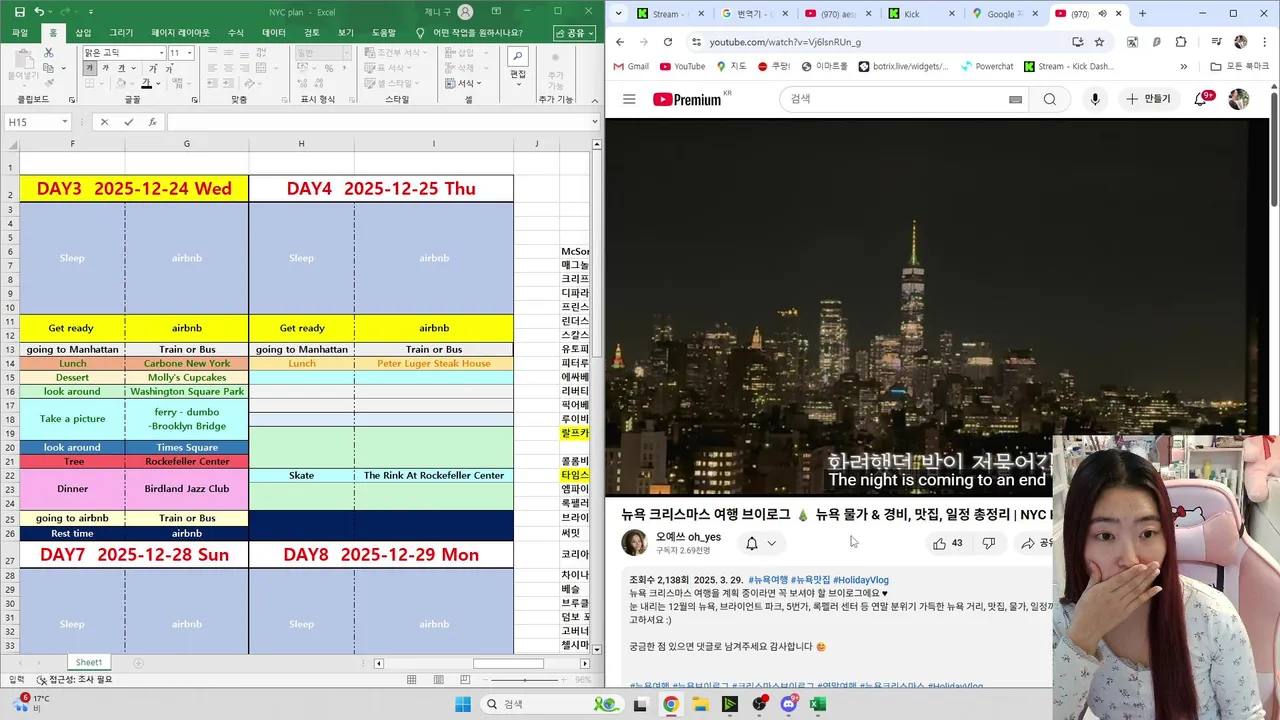
Task: Dislike the video with thumbs down
Action: 988,543
